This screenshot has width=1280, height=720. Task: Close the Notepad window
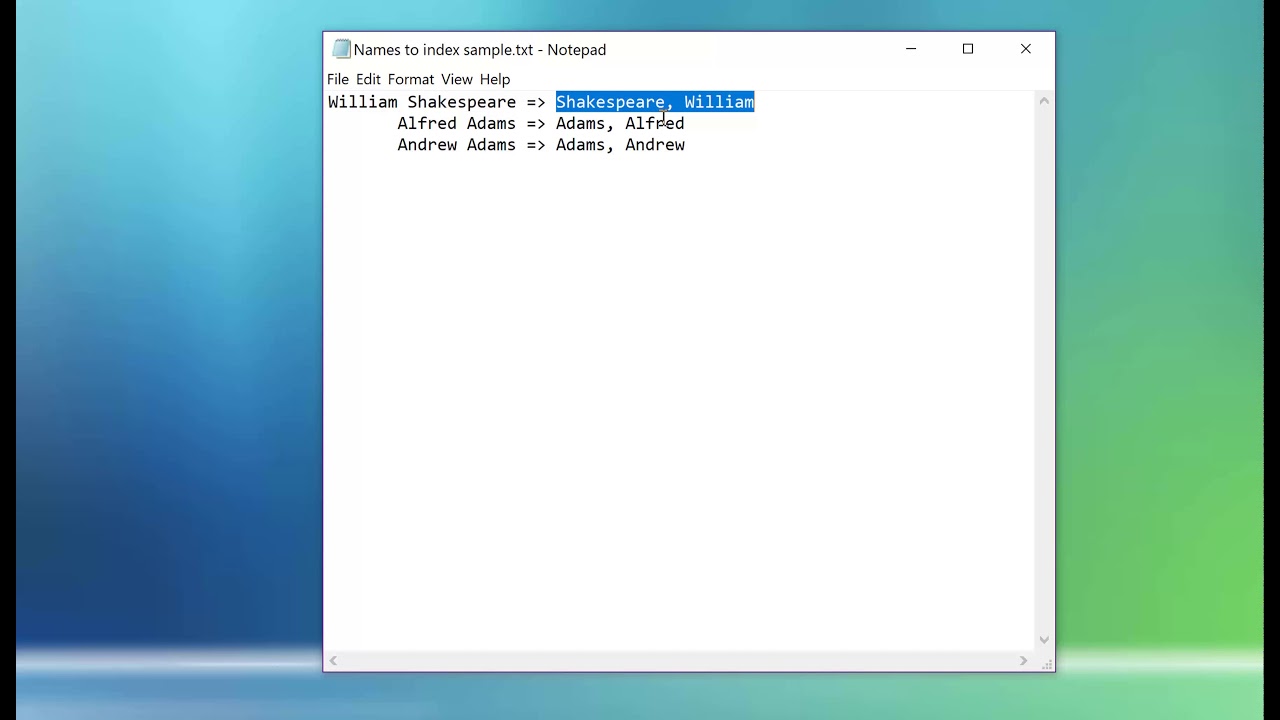[x=1026, y=49]
